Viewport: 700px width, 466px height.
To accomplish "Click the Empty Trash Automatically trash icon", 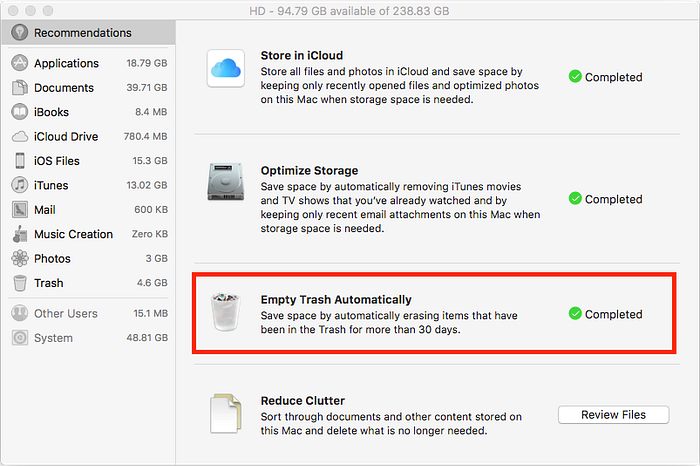I will pyautogui.click(x=225, y=312).
